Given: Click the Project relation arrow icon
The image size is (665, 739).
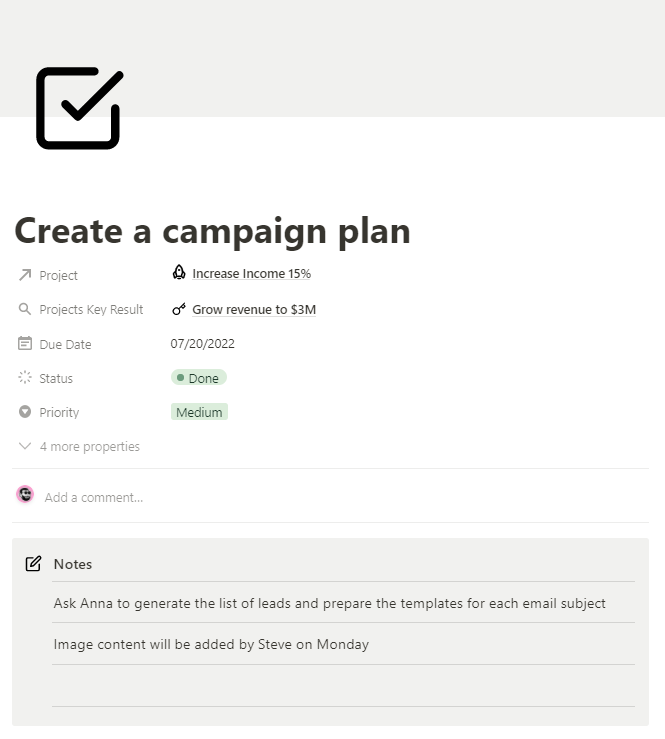Looking at the screenshot, I should pos(25,275).
